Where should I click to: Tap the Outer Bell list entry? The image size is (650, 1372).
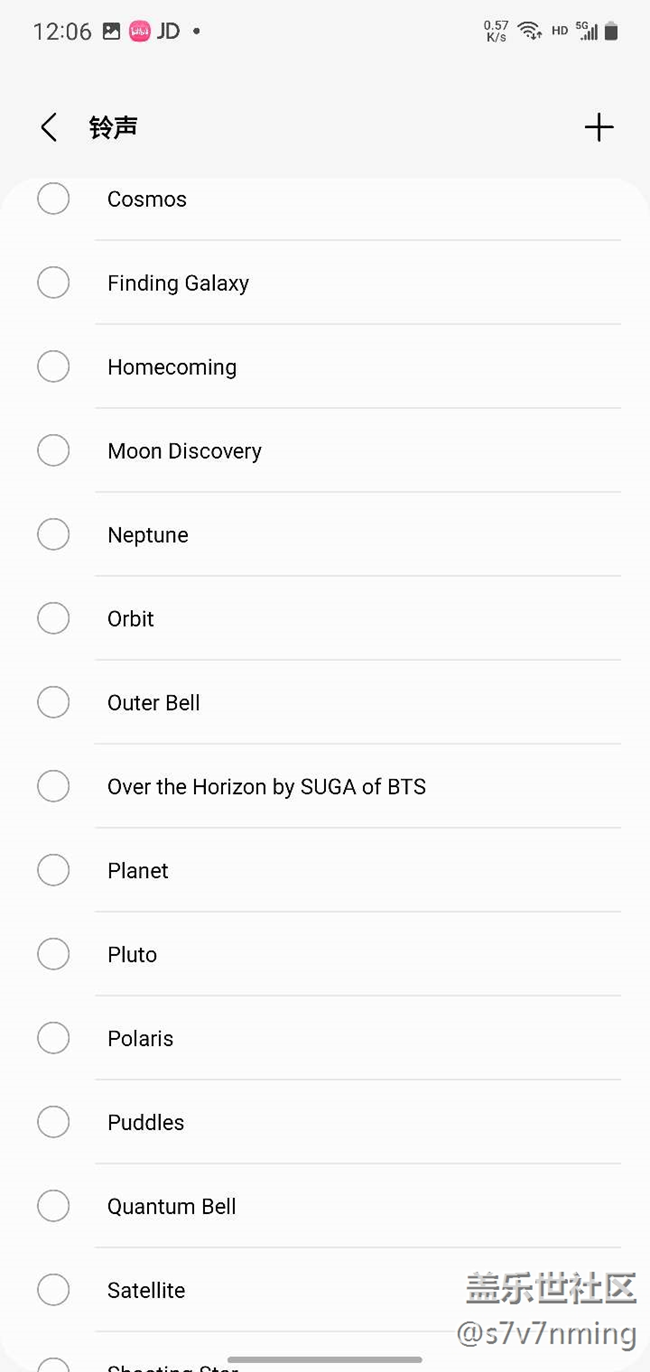(154, 703)
